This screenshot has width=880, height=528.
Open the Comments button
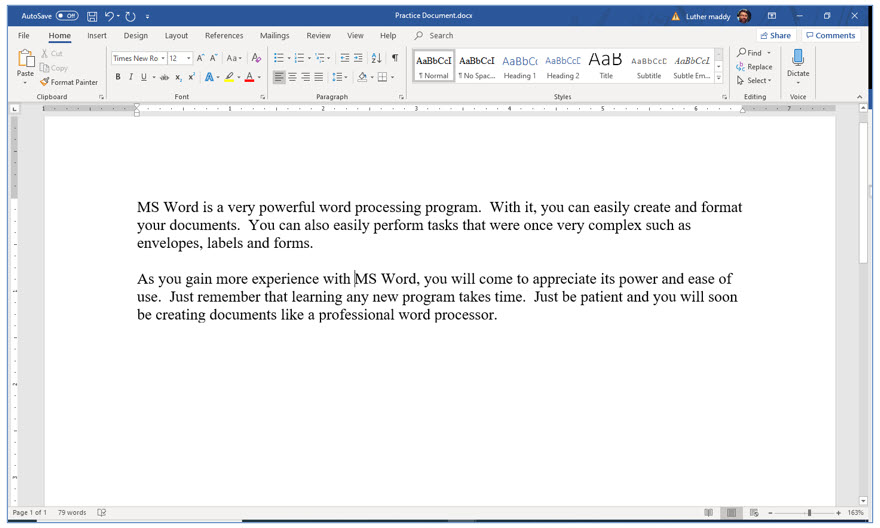click(831, 35)
